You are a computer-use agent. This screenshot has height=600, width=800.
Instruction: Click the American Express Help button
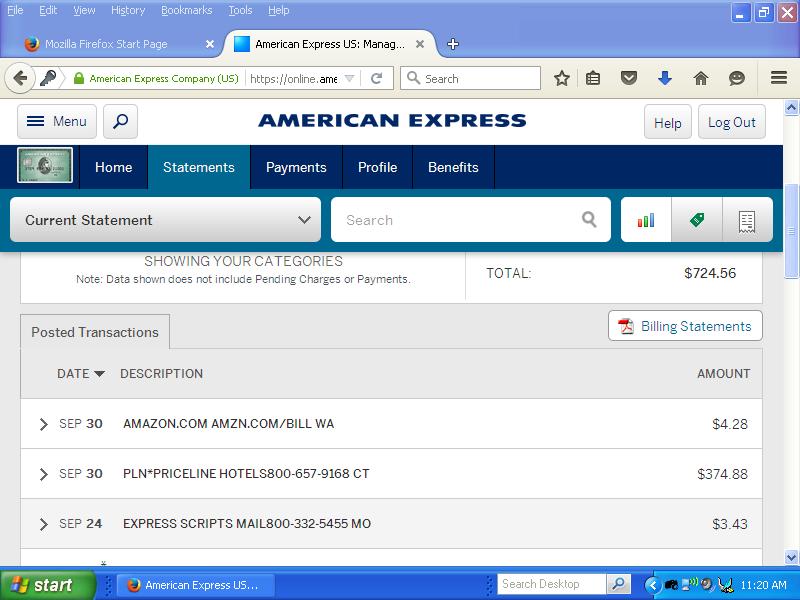pos(667,122)
